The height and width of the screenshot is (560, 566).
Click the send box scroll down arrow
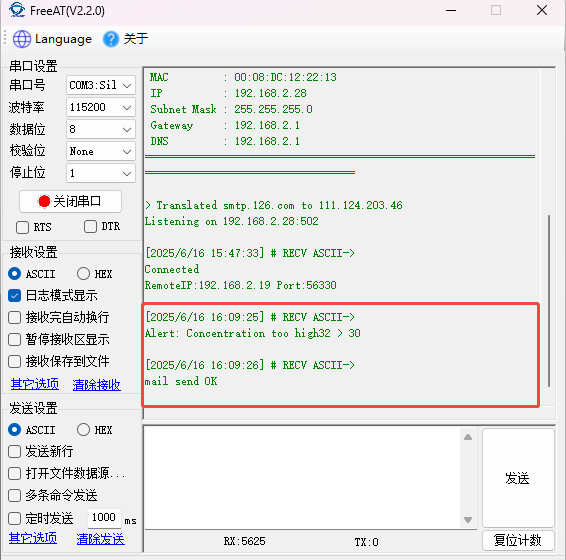click(468, 520)
